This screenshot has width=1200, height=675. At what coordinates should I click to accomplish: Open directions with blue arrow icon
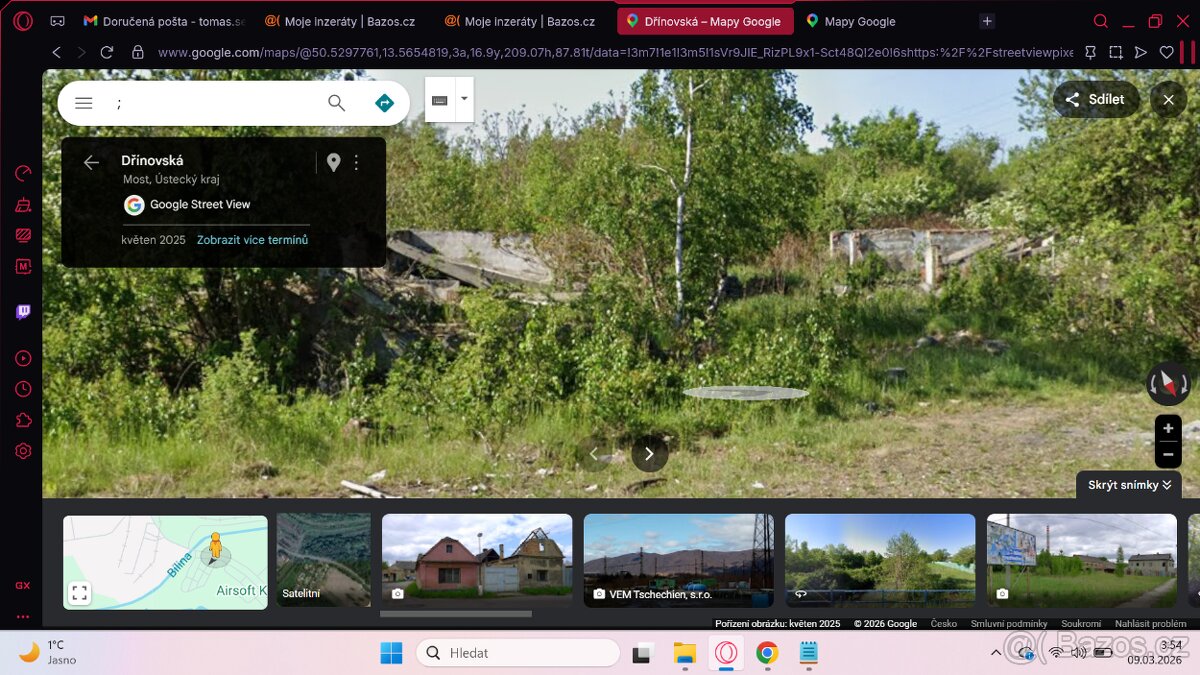384,103
